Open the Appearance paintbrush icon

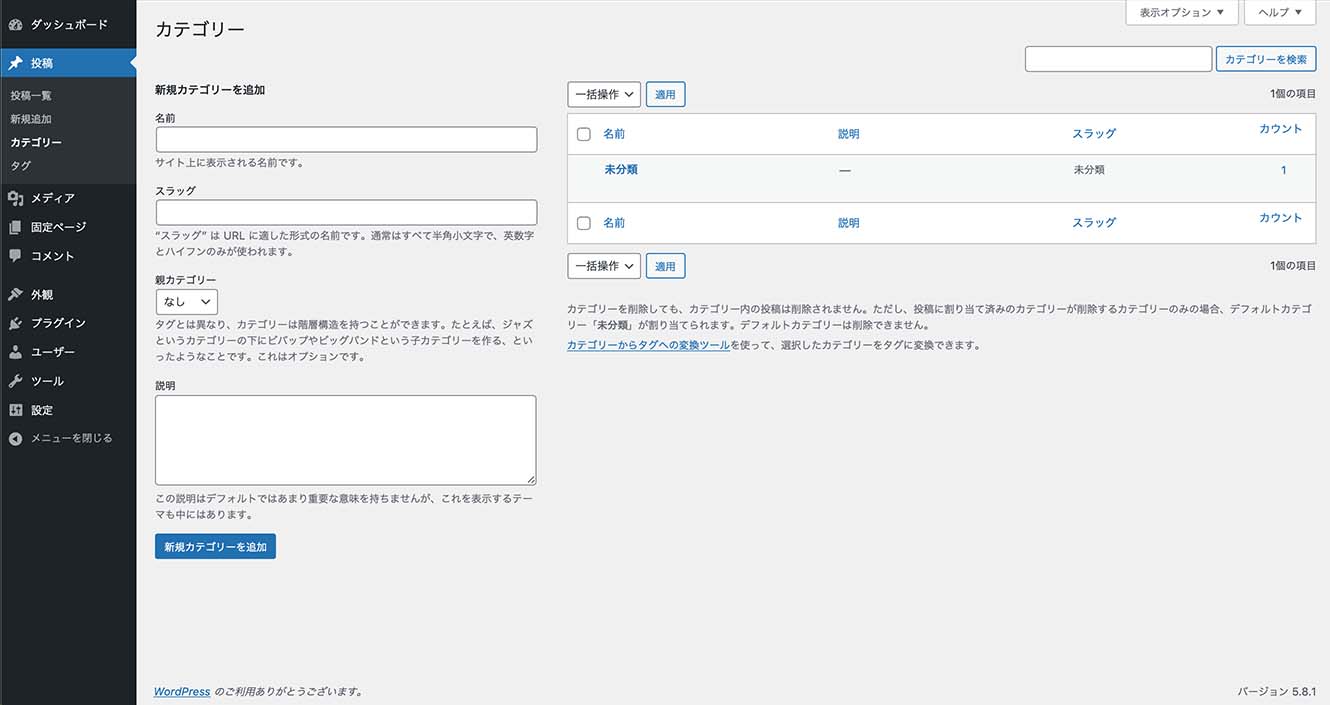click(15, 295)
